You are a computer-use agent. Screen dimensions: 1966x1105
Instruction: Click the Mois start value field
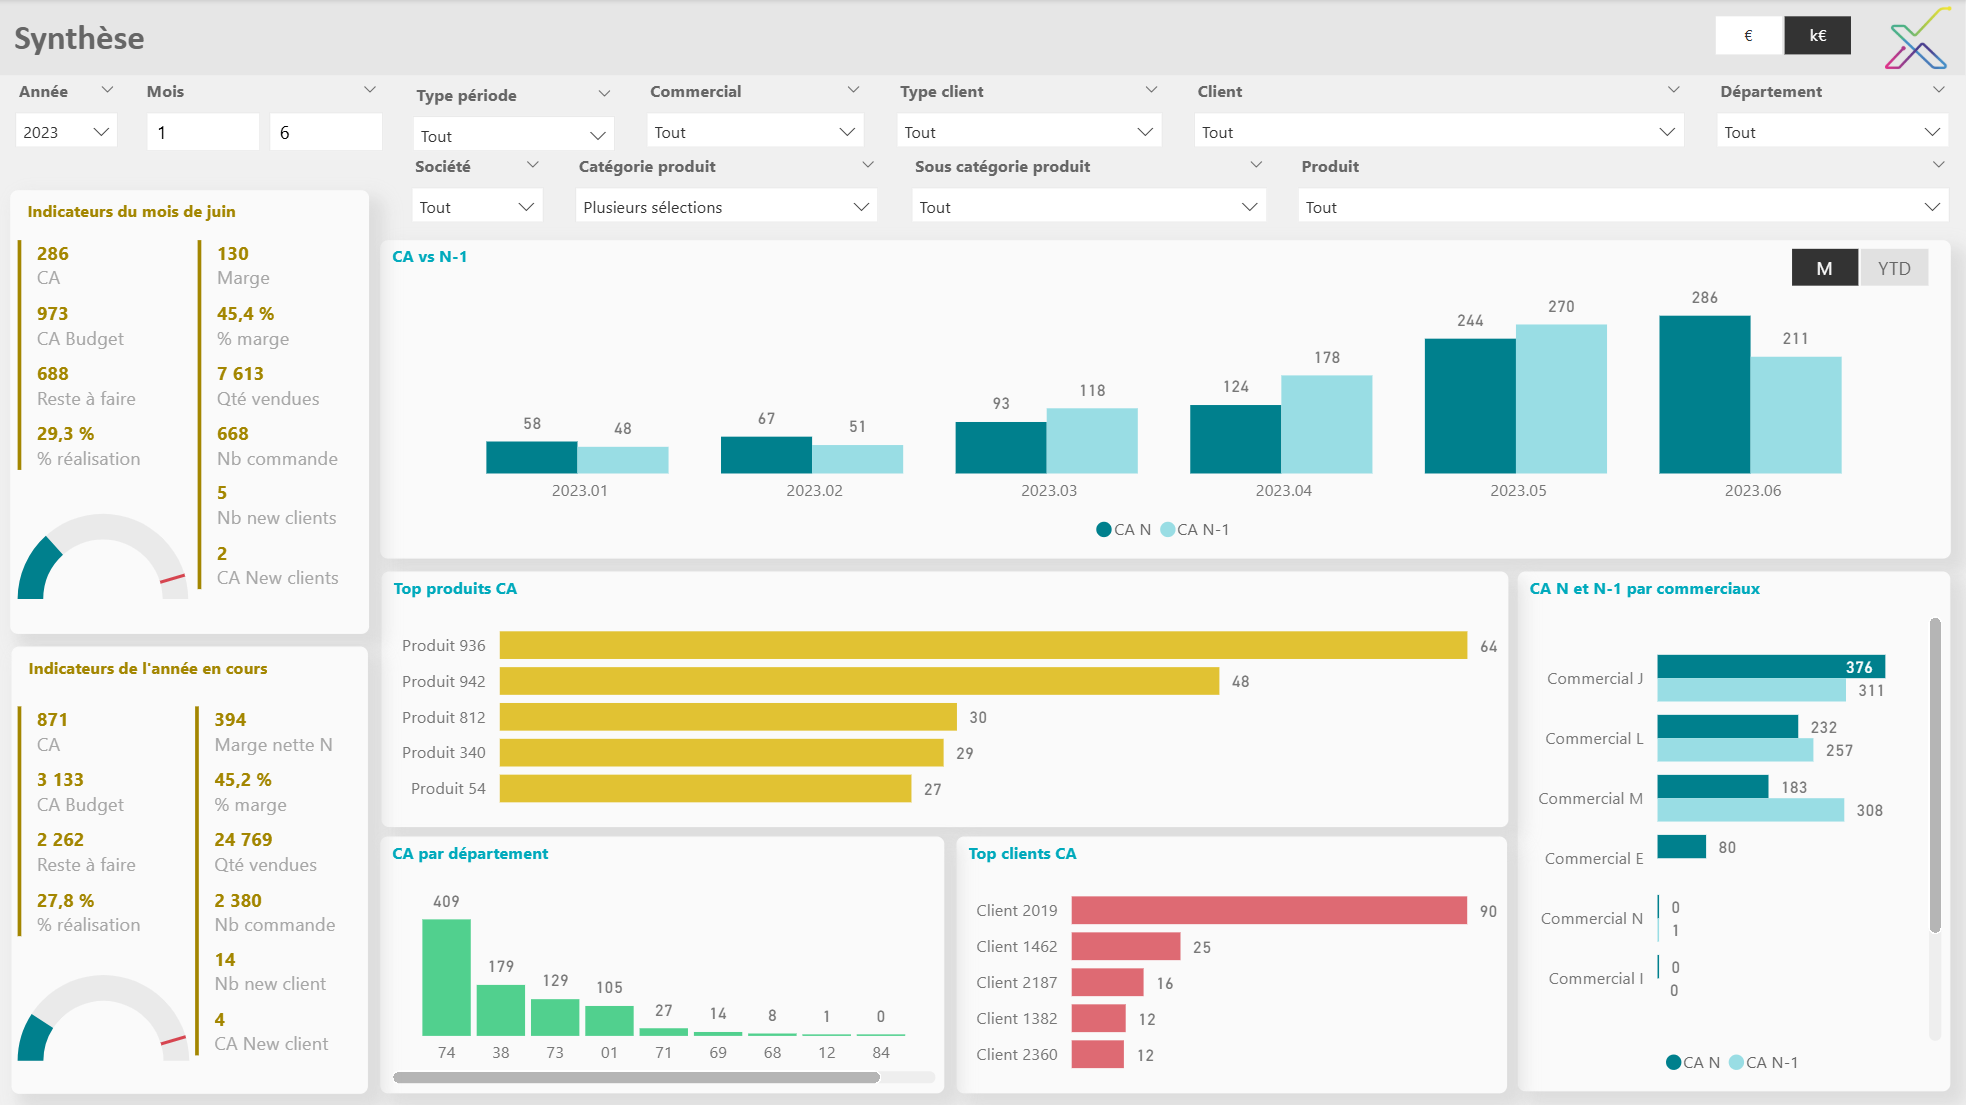pyautogui.click(x=203, y=132)
